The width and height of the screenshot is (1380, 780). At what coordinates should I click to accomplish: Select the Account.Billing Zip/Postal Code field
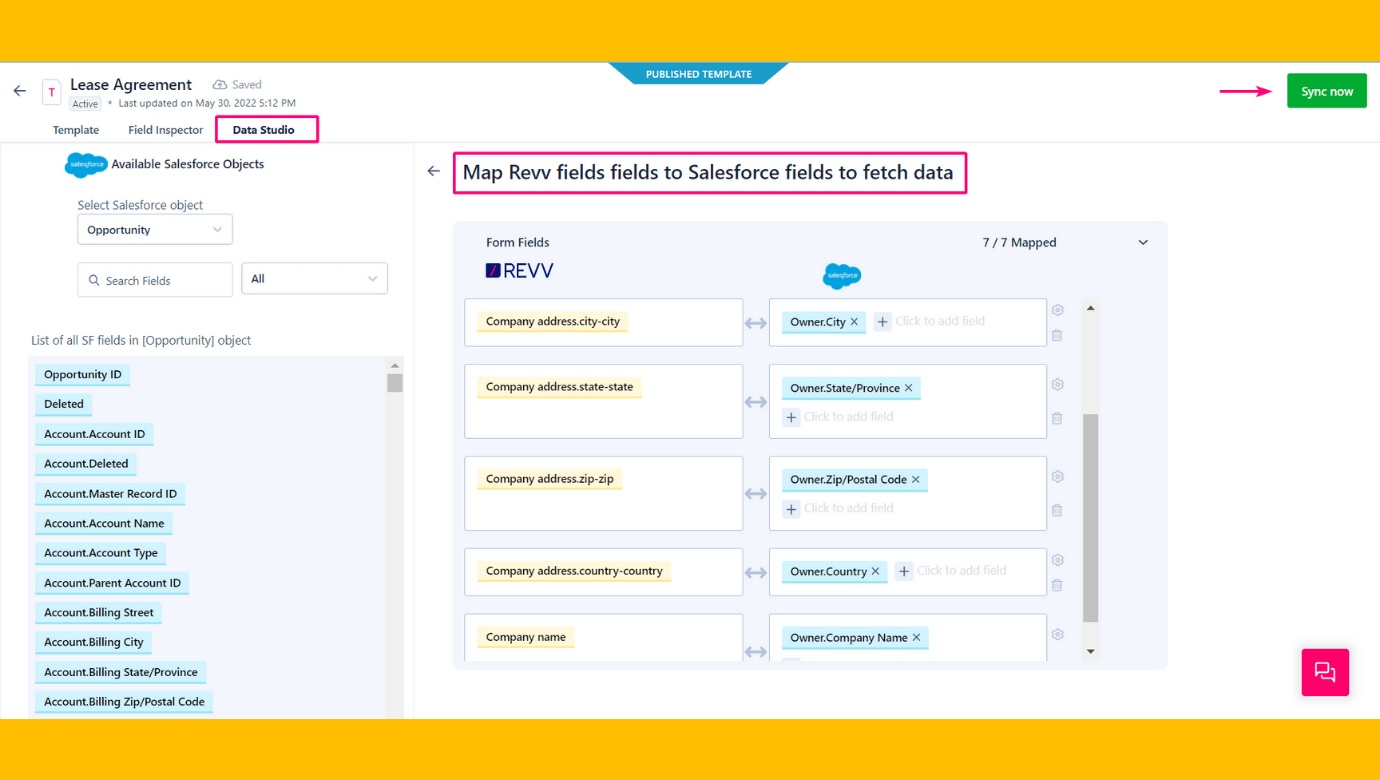(x=125, y=702)
